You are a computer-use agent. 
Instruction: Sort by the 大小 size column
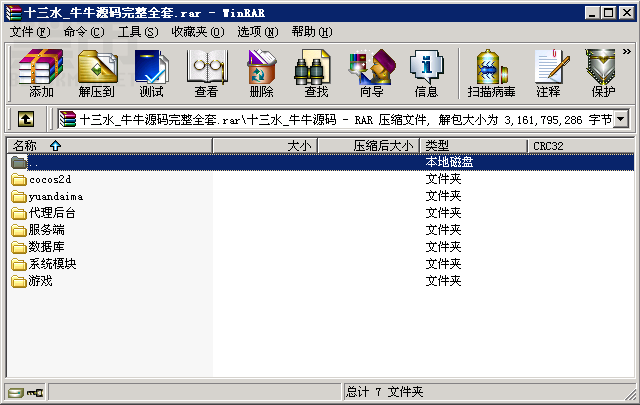pyautogui.click(x=265, y=146)
